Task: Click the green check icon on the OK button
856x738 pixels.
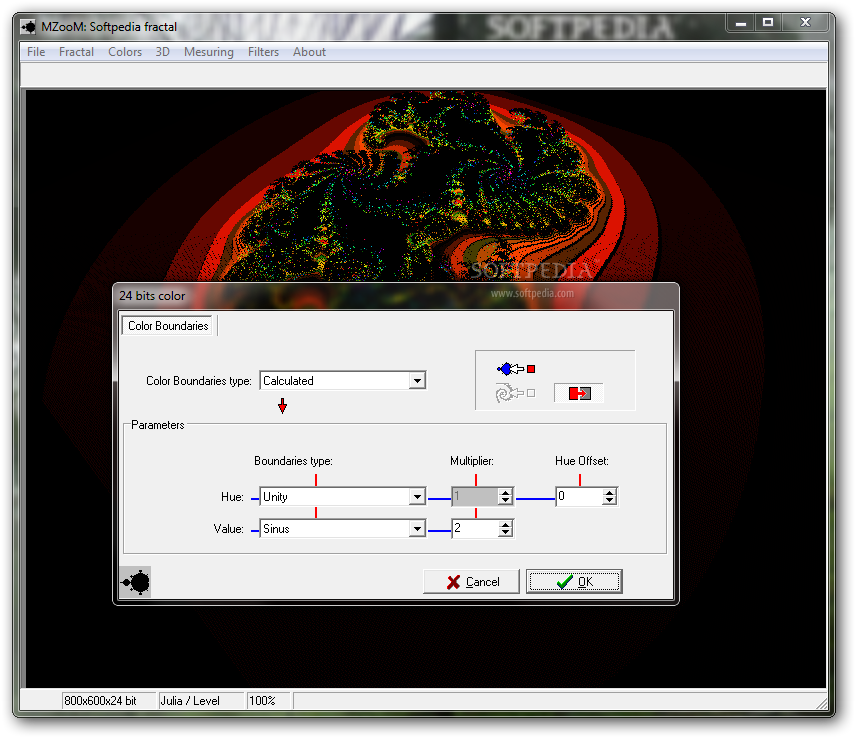Action: tap(564, 582)
